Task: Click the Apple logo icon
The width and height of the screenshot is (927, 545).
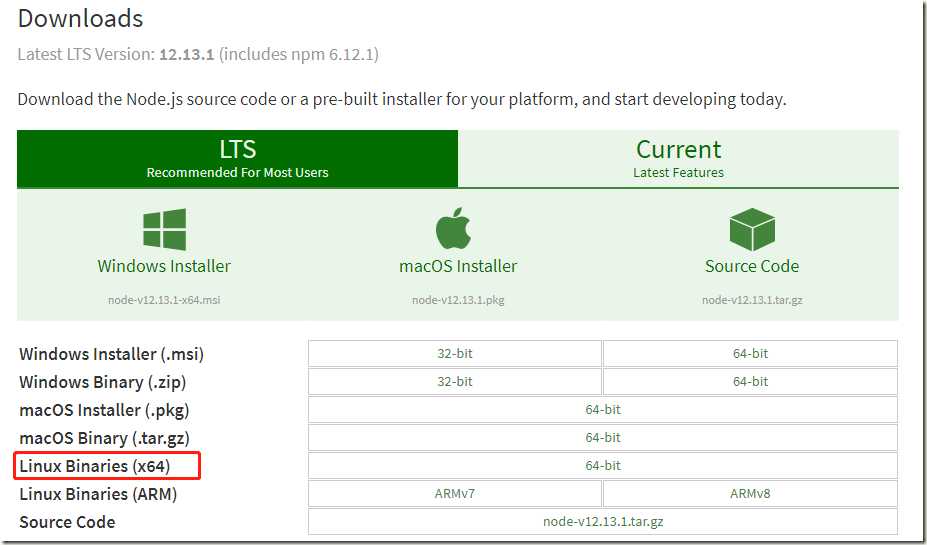Action: pos(453,229)
